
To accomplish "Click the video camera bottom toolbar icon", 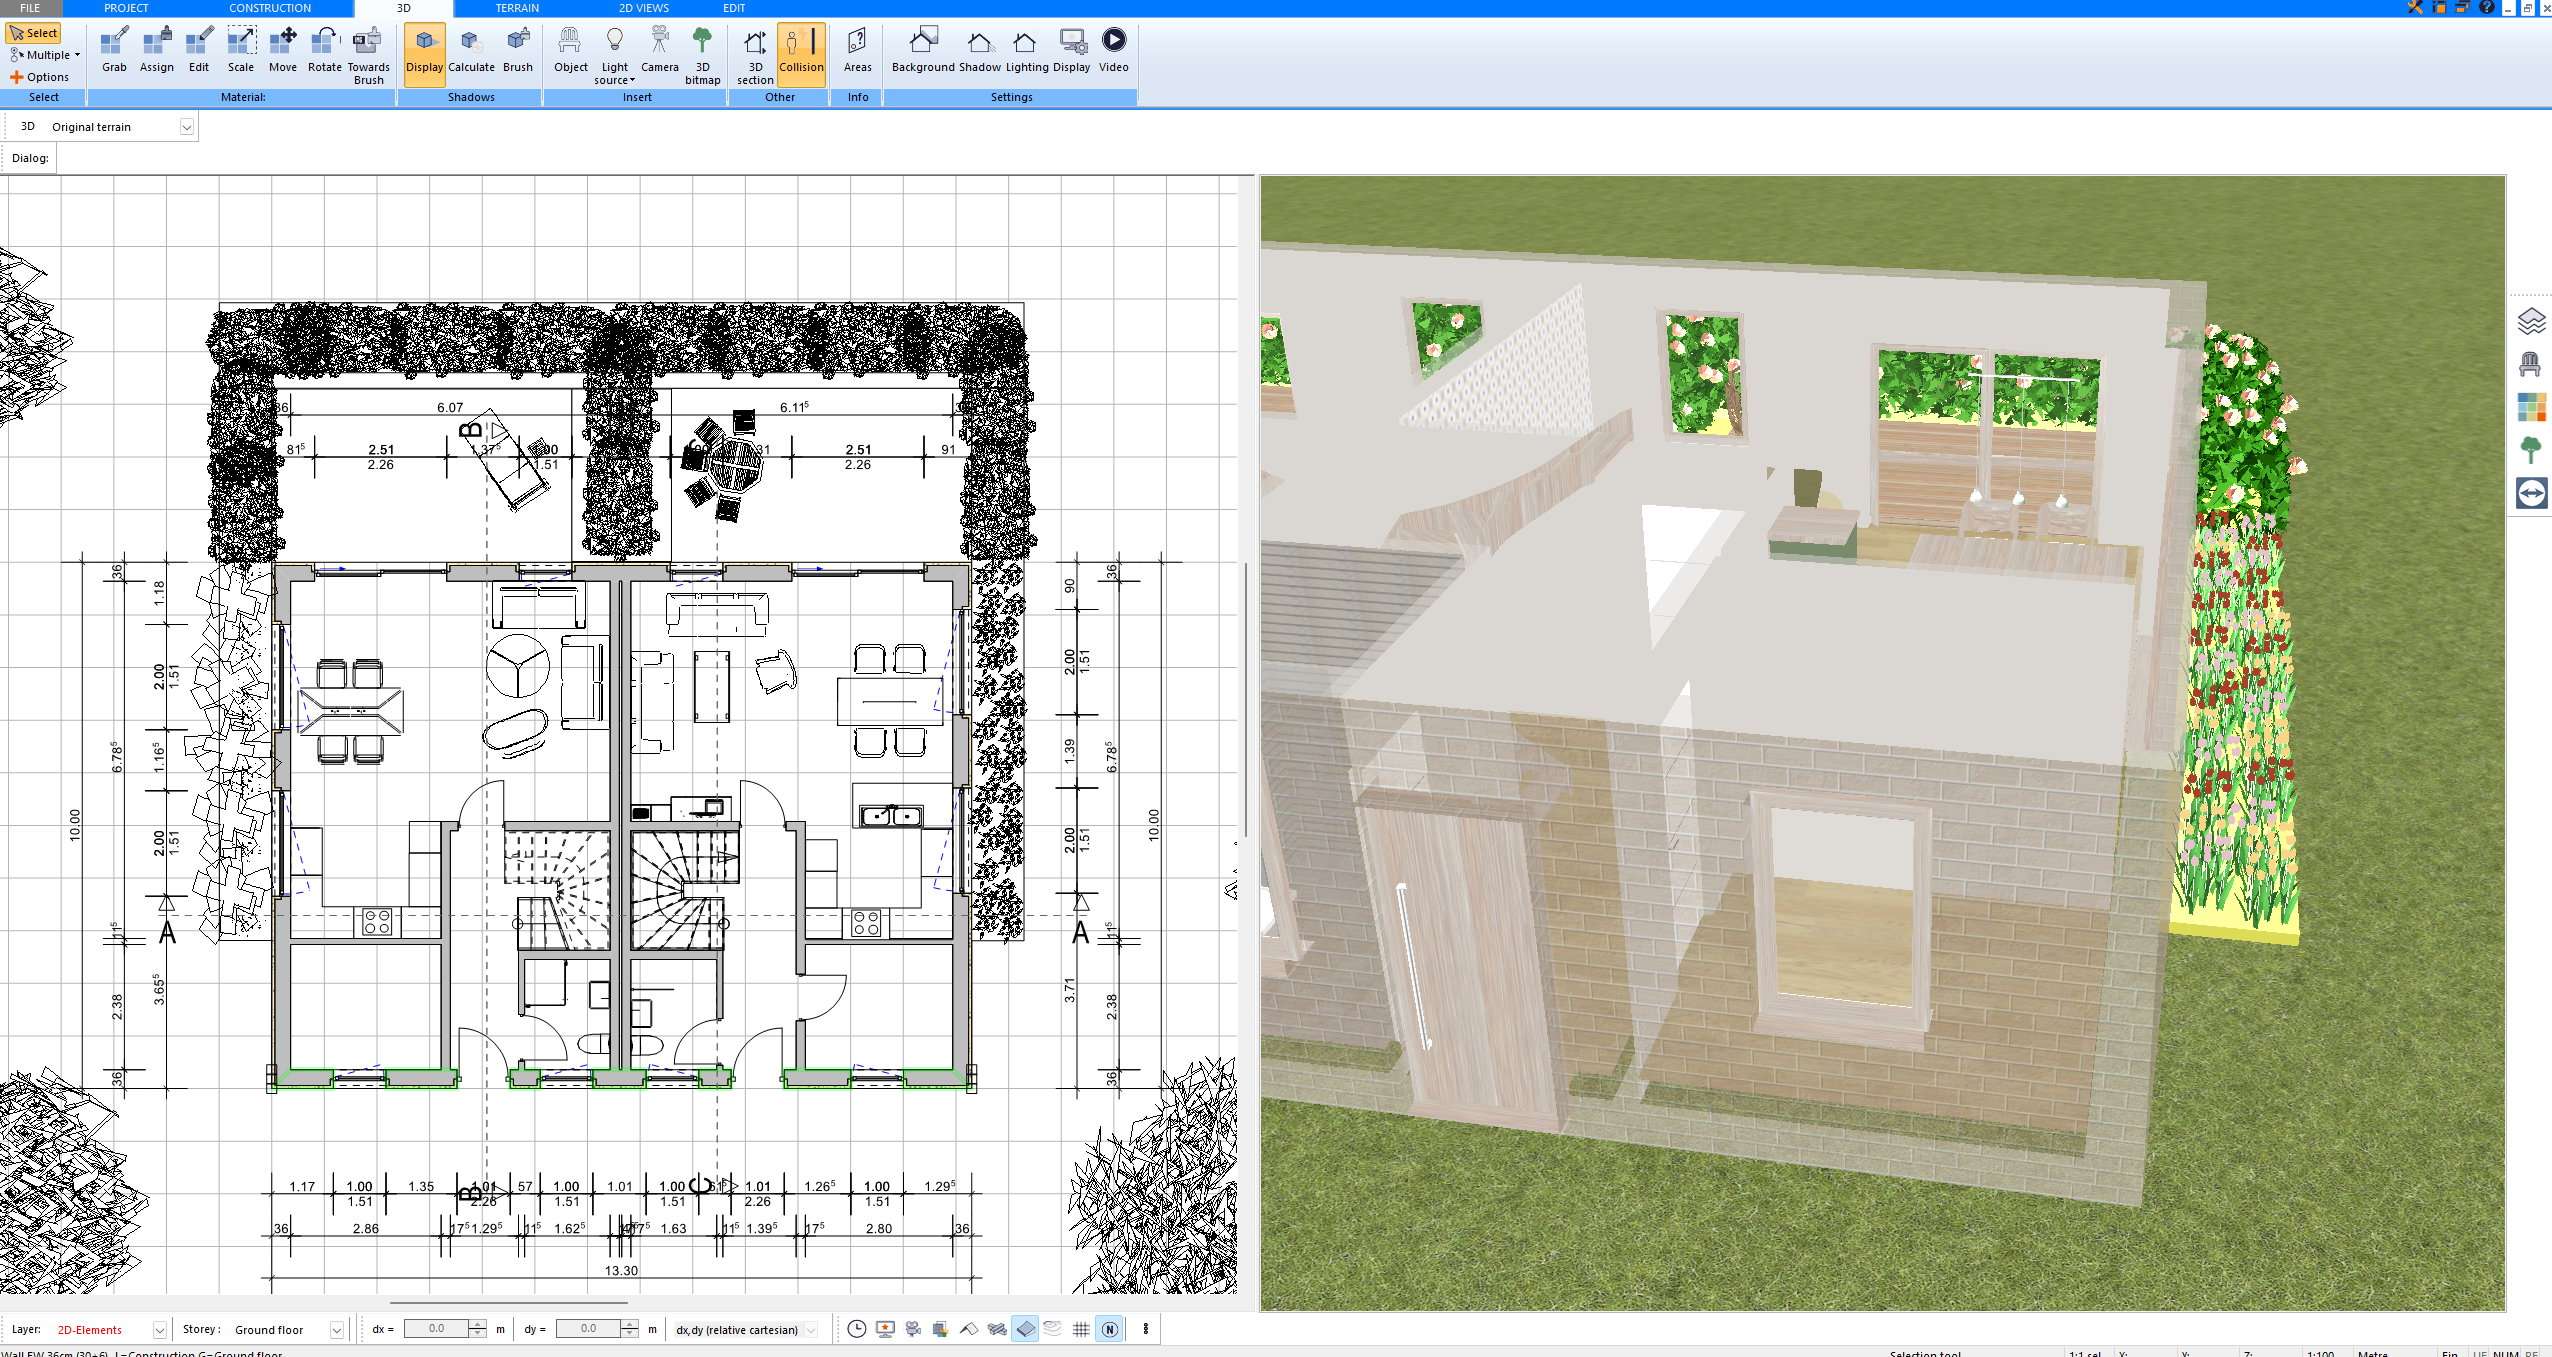I will (x=913, y=1329).
